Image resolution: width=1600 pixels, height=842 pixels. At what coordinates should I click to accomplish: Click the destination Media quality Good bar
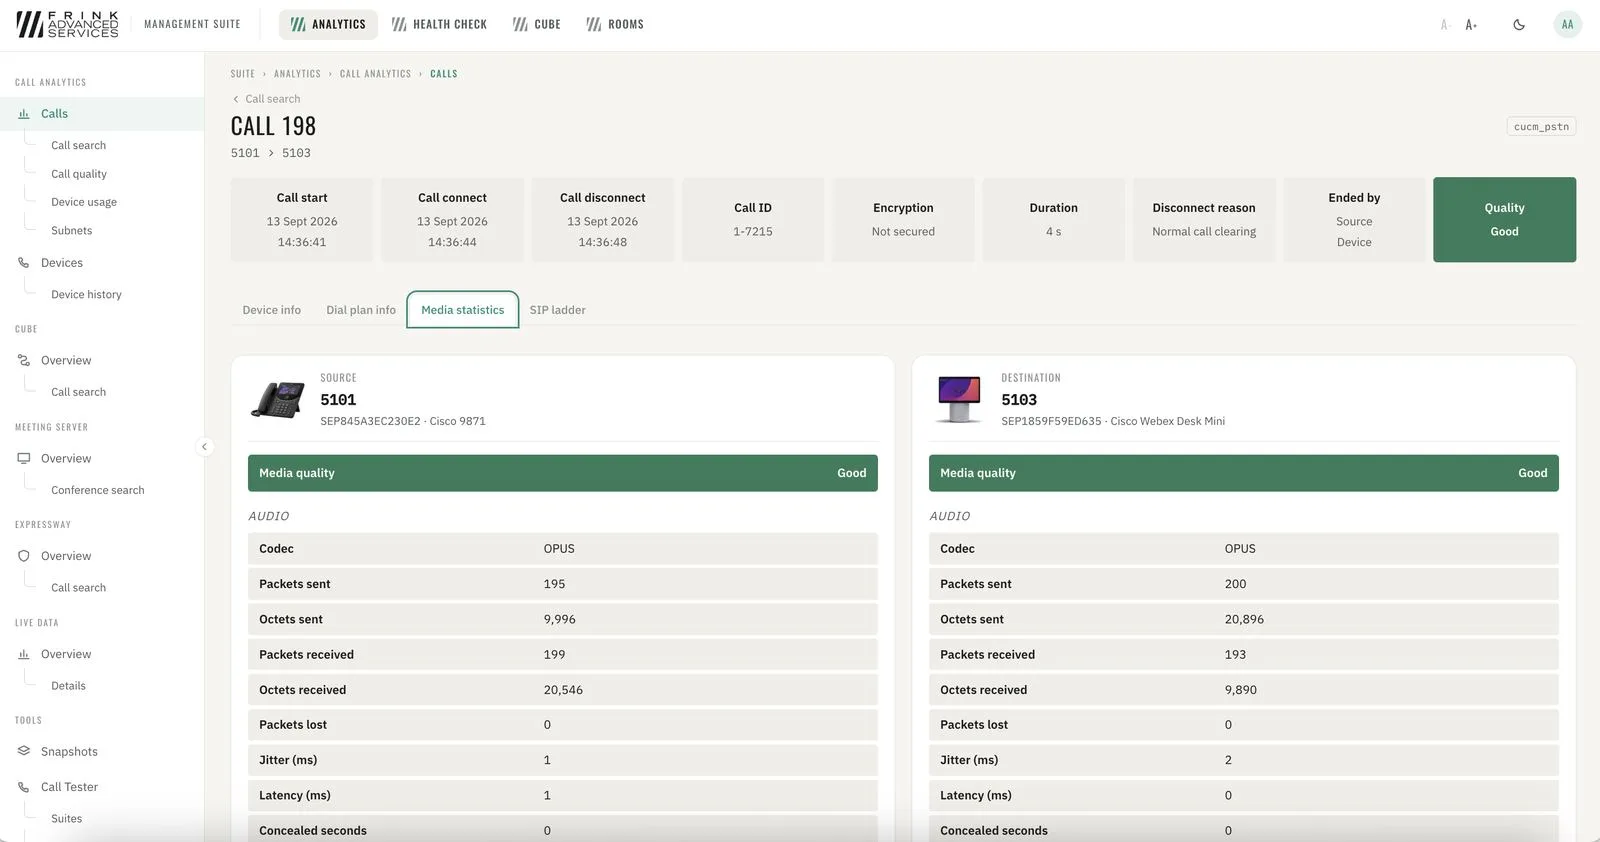click(x=1244, y=473)
